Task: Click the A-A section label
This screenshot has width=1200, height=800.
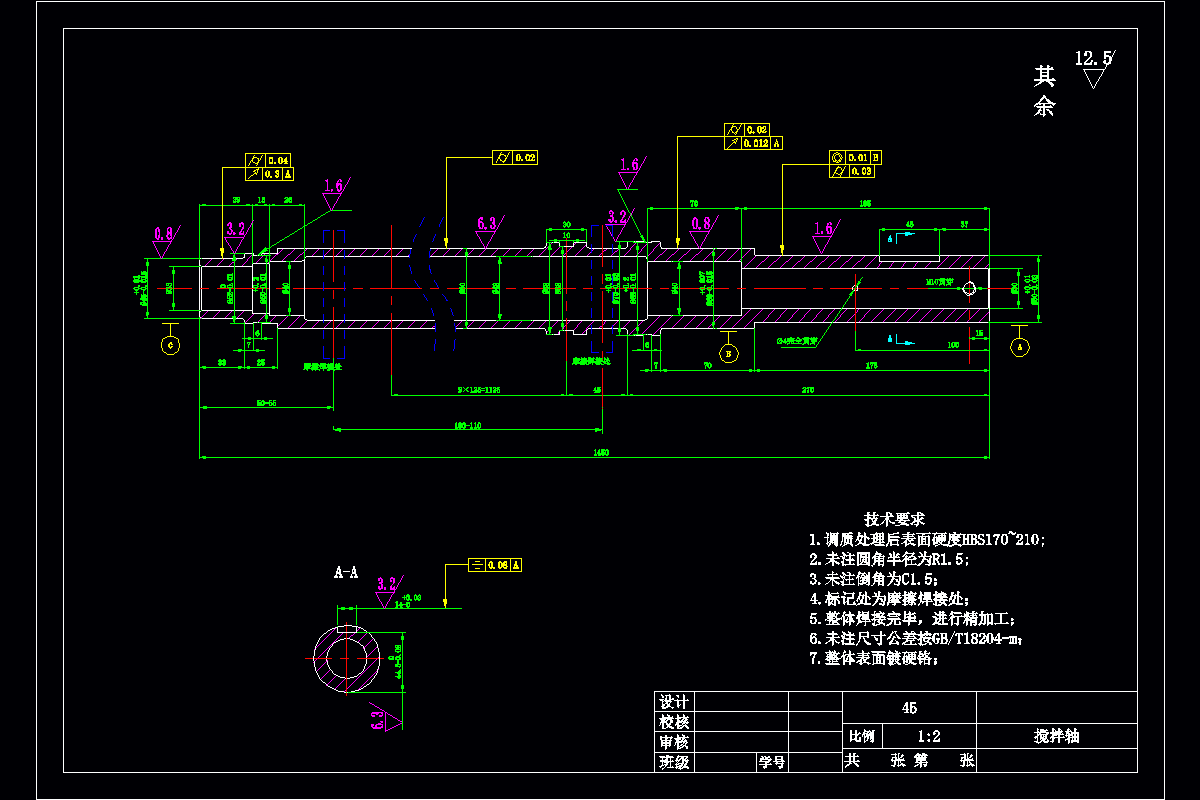Action: click(x=346, y=574)
